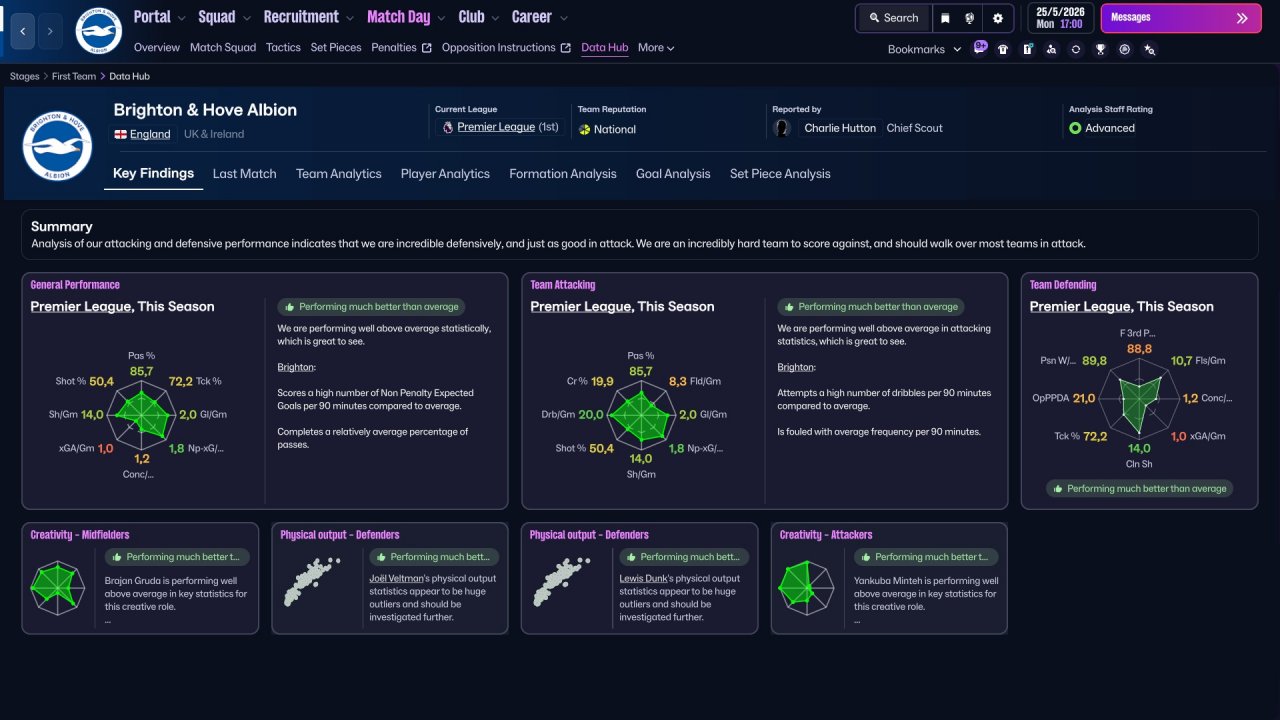1280x720 pixels.
Task: Open the 9+ notifications speech bubble icon
Action: (980, 48)
